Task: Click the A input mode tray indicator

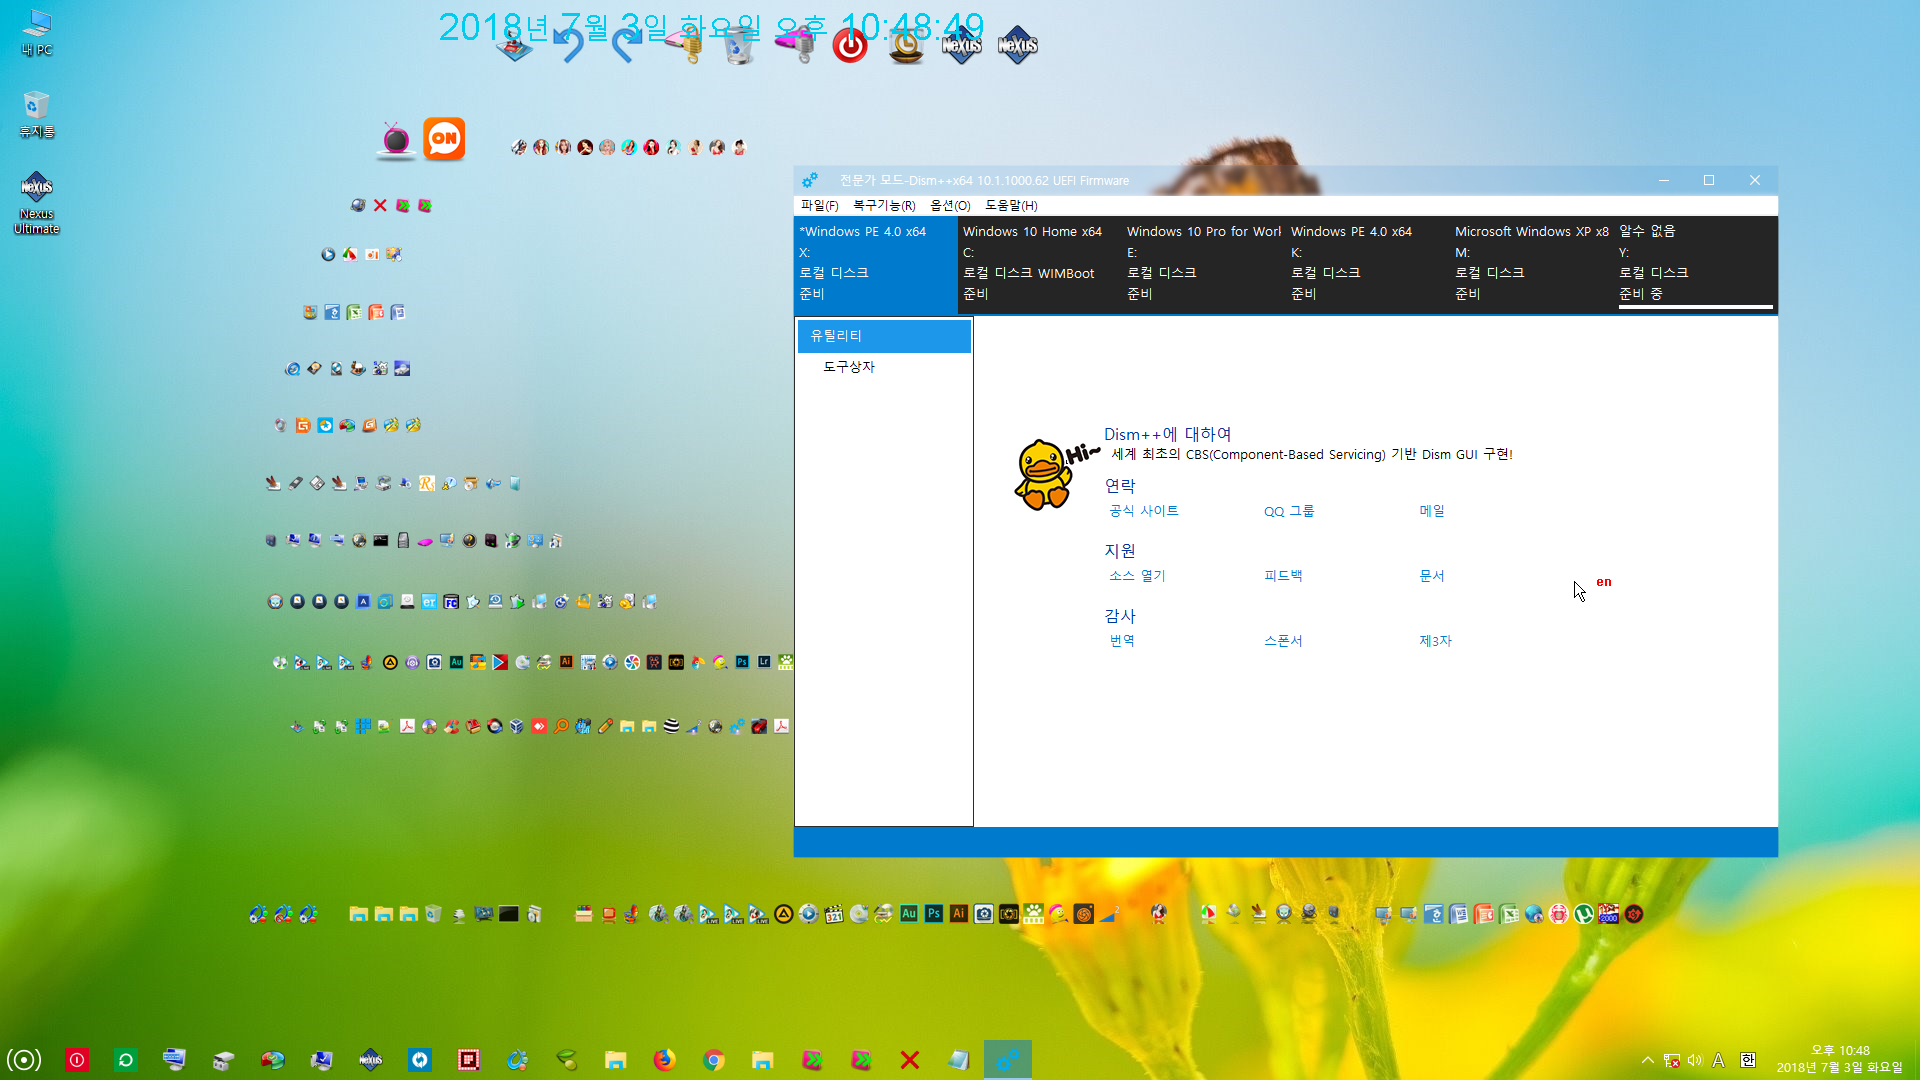Action: click(x=1719, y=1060)
